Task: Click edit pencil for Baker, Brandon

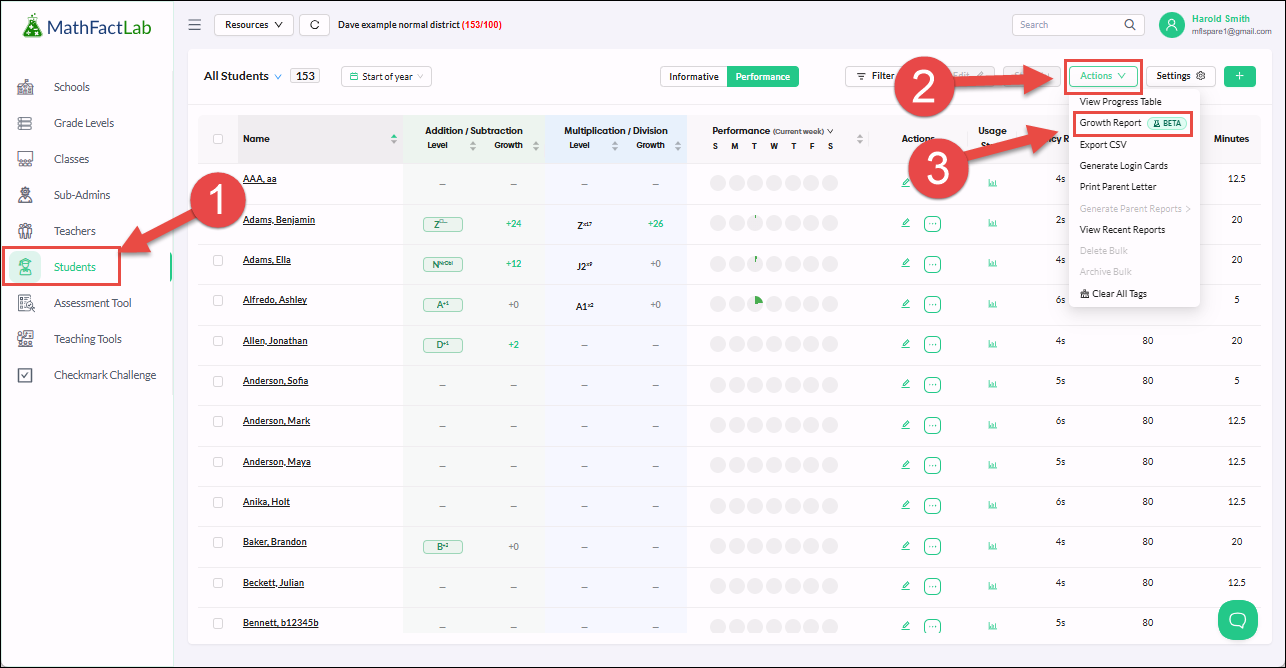Action: (906, 545)
